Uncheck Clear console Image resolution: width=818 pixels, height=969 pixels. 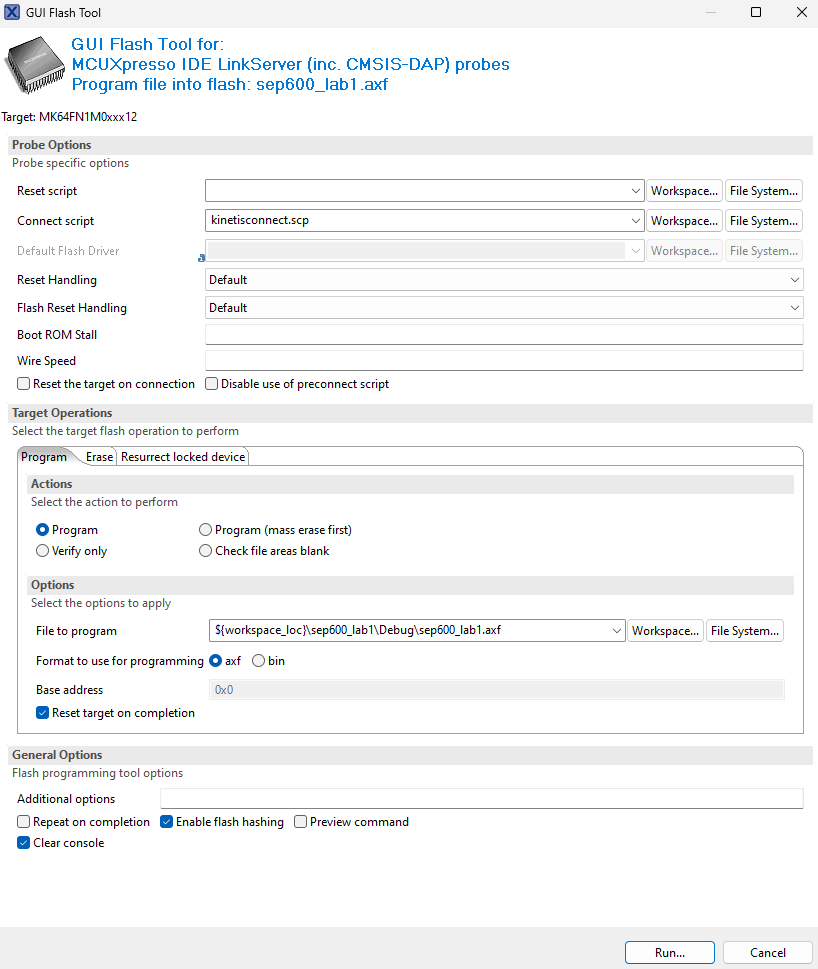tap(23, 842)
